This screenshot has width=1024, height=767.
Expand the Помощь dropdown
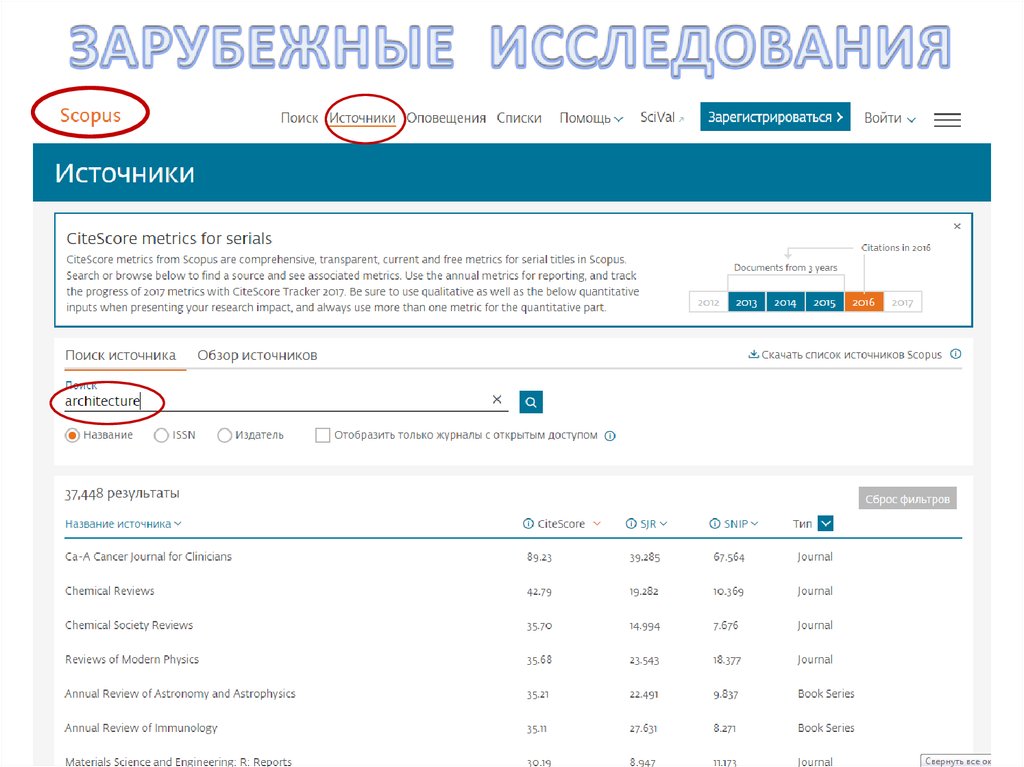point(591,118)
